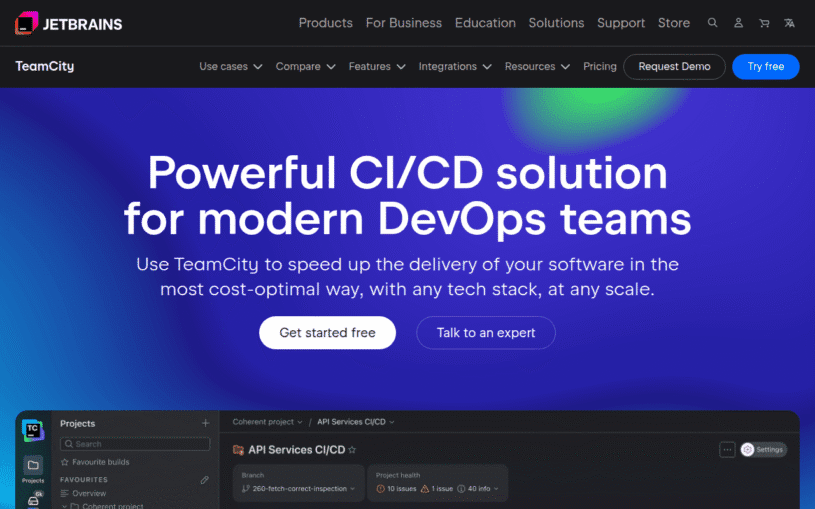Click the Projects panel heading
This screenshot has width=815, height=509.
77,423
